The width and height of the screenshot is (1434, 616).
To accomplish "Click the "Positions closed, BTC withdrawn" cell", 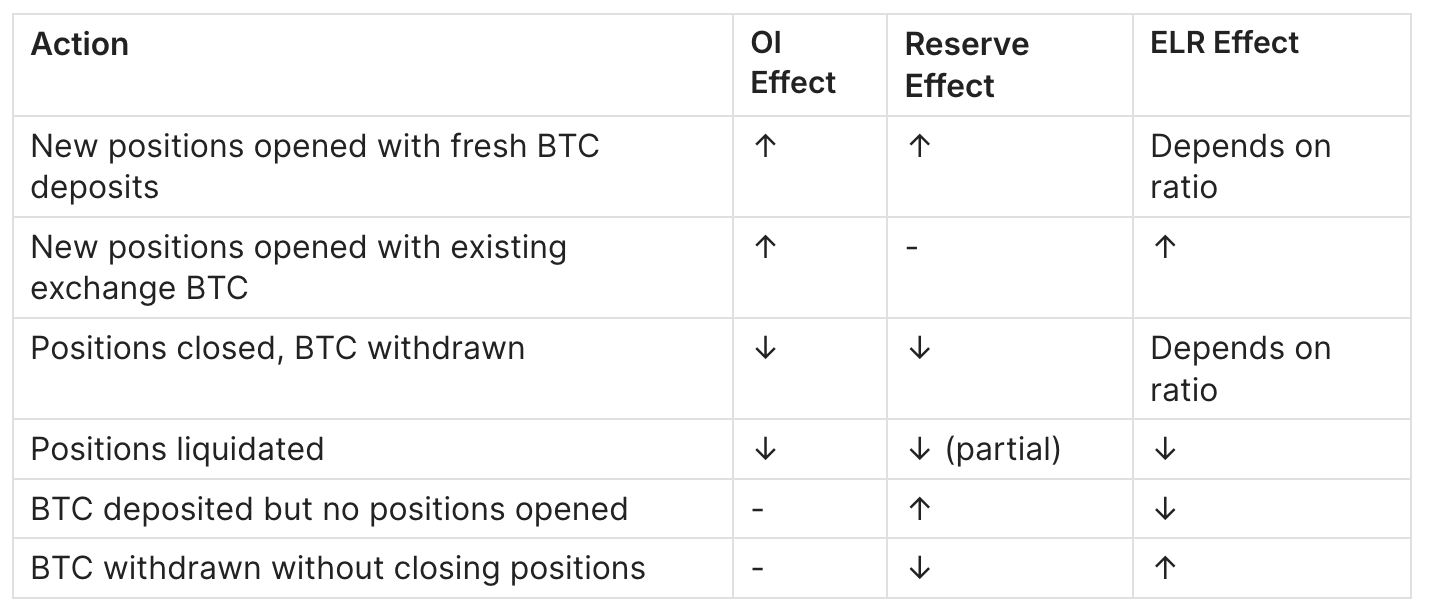I will pyautogui.click(x=277, y=348).
